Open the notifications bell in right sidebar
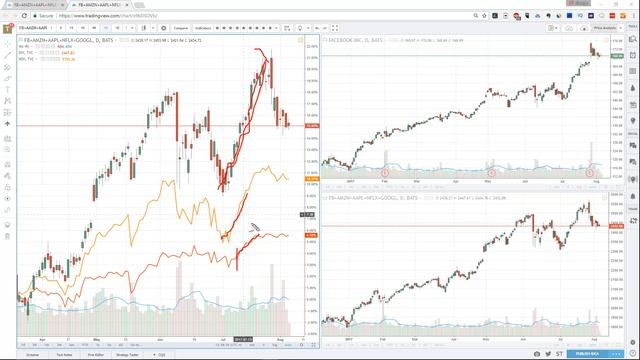Image resolution: width=640 pixels, height=360 pixels. (633, 196)
